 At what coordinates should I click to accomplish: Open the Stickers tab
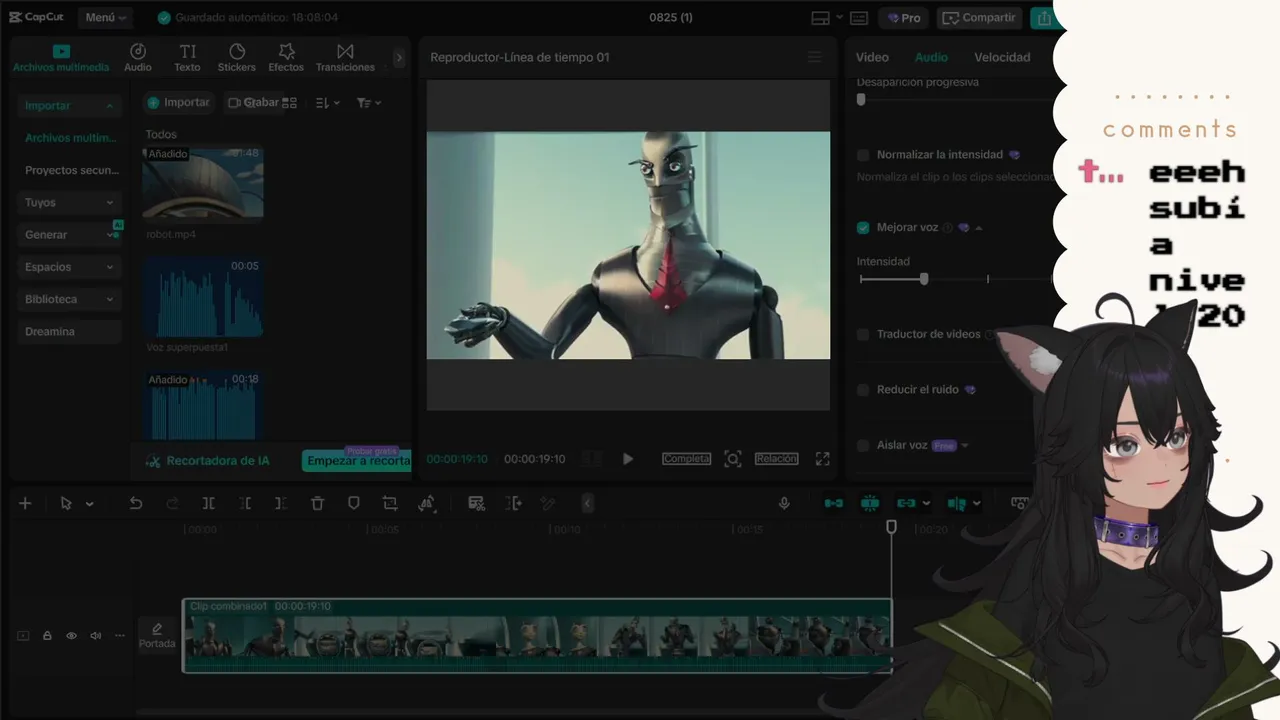(x=237, y=58)
